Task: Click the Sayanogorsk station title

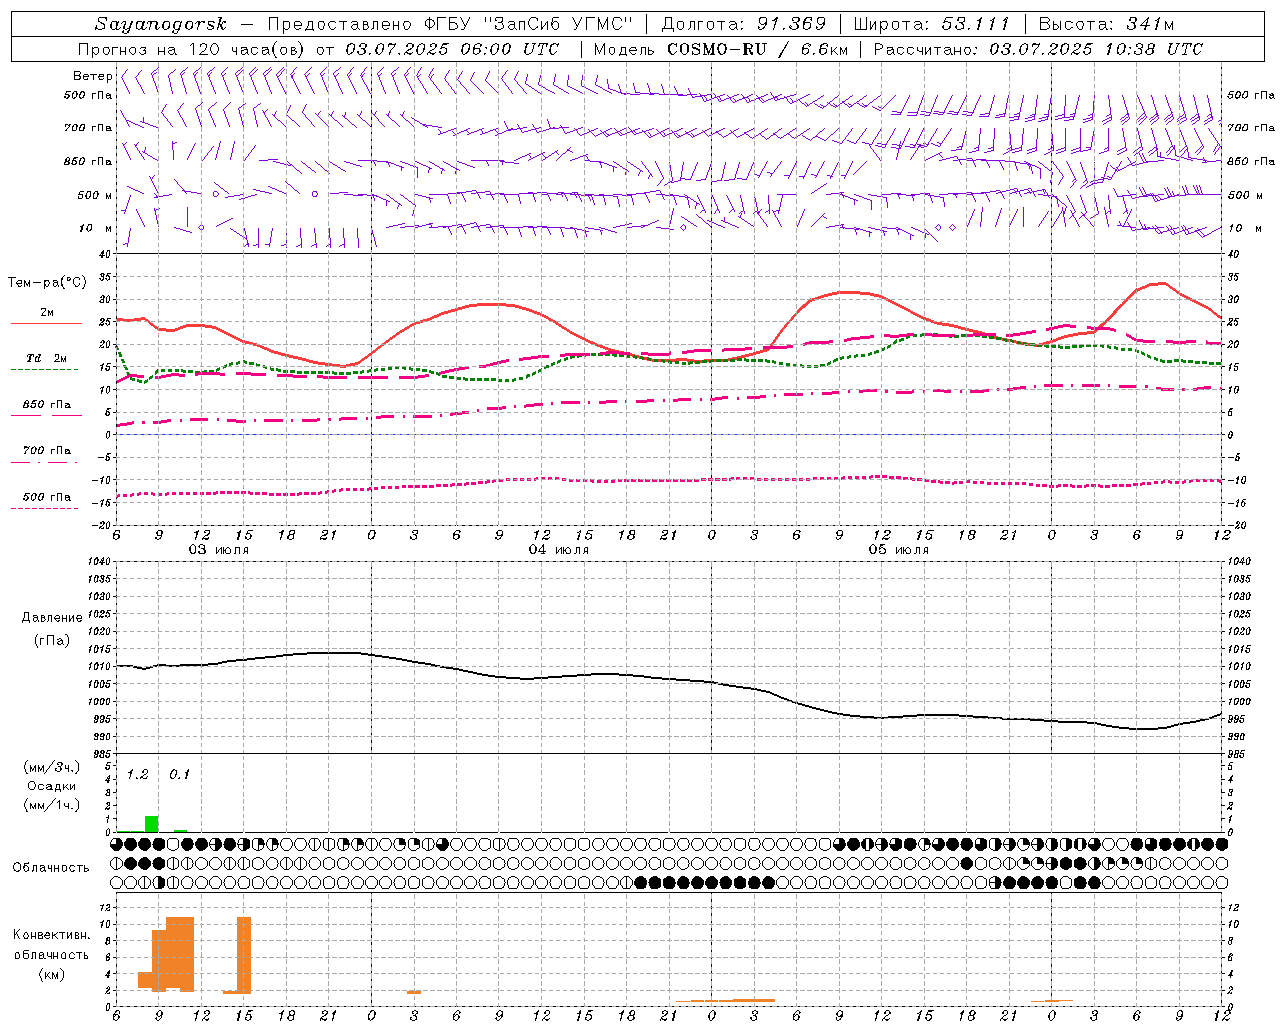Action: pos(161,24)
